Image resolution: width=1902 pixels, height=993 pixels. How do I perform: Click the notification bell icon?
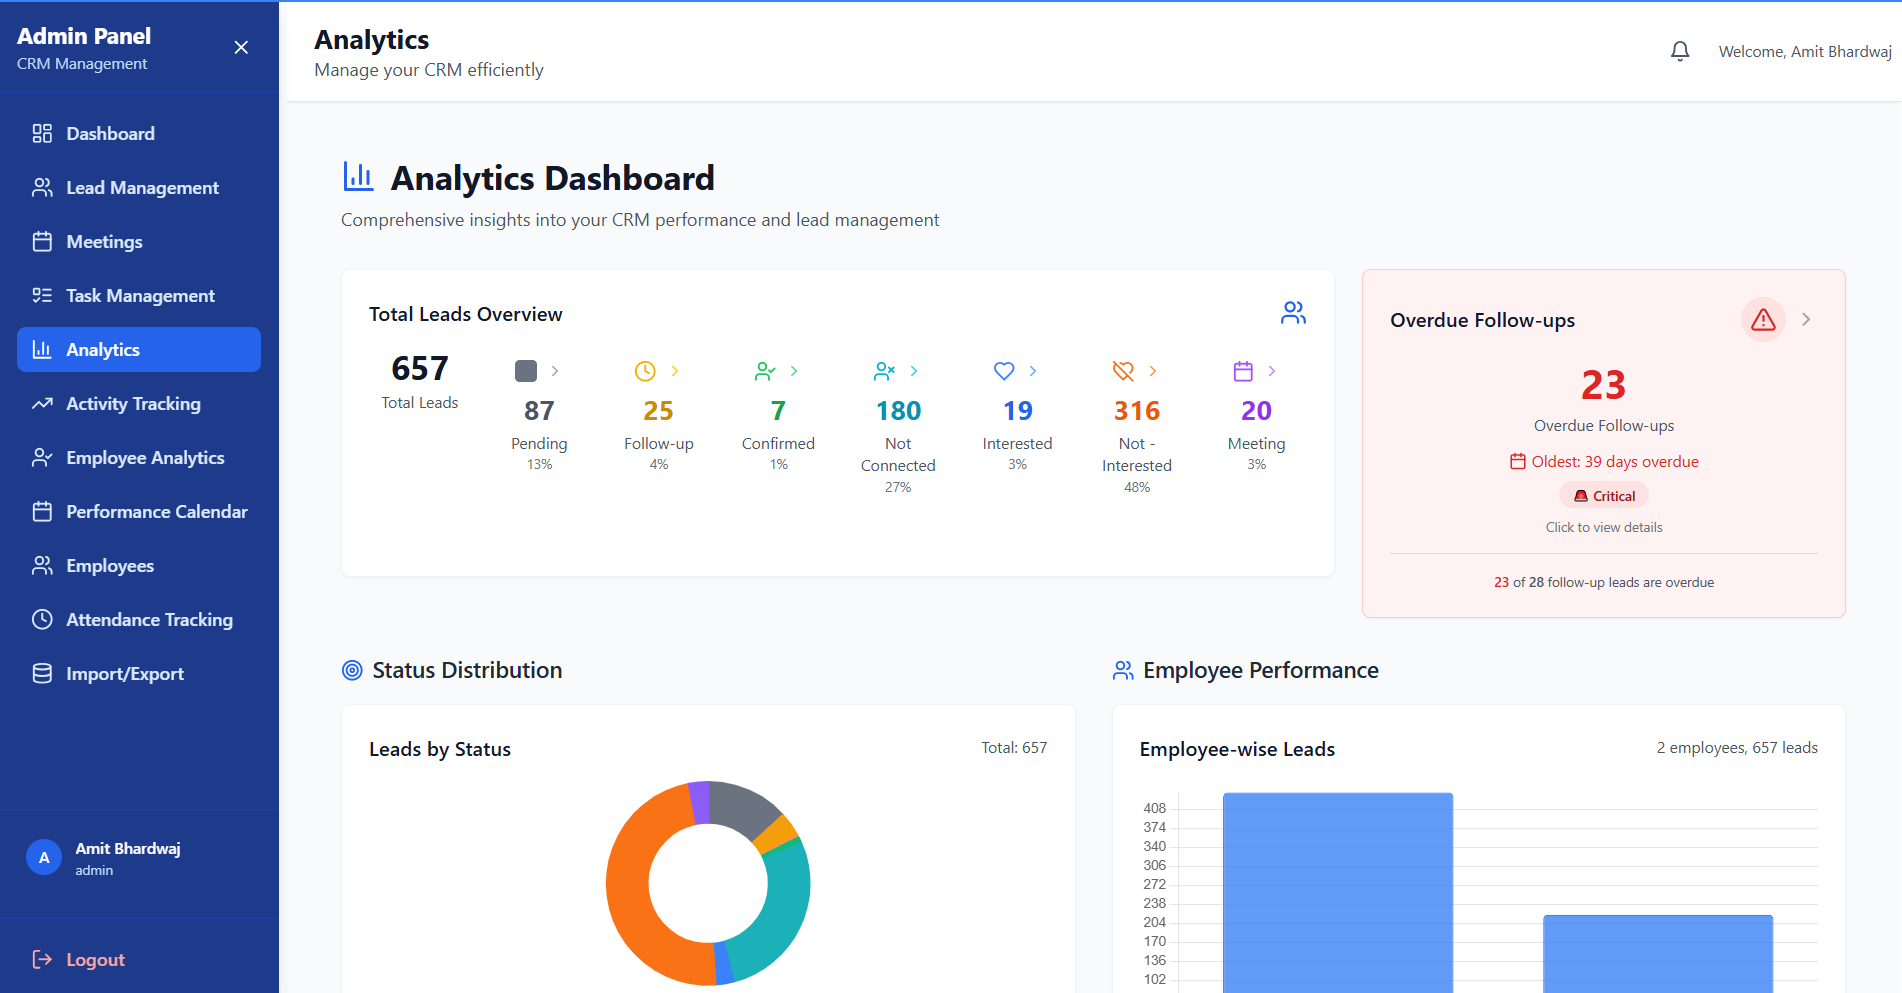pos(1680,51)
